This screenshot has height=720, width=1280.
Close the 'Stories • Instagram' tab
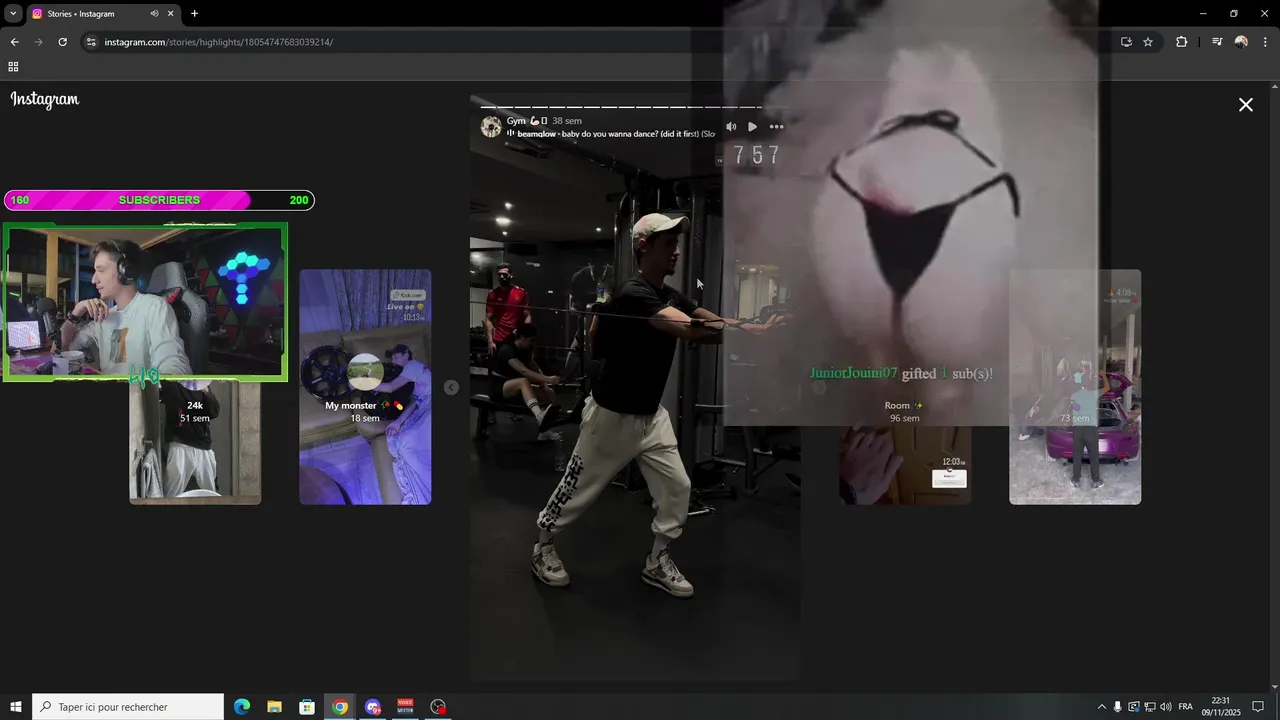[x=170, y=14]
